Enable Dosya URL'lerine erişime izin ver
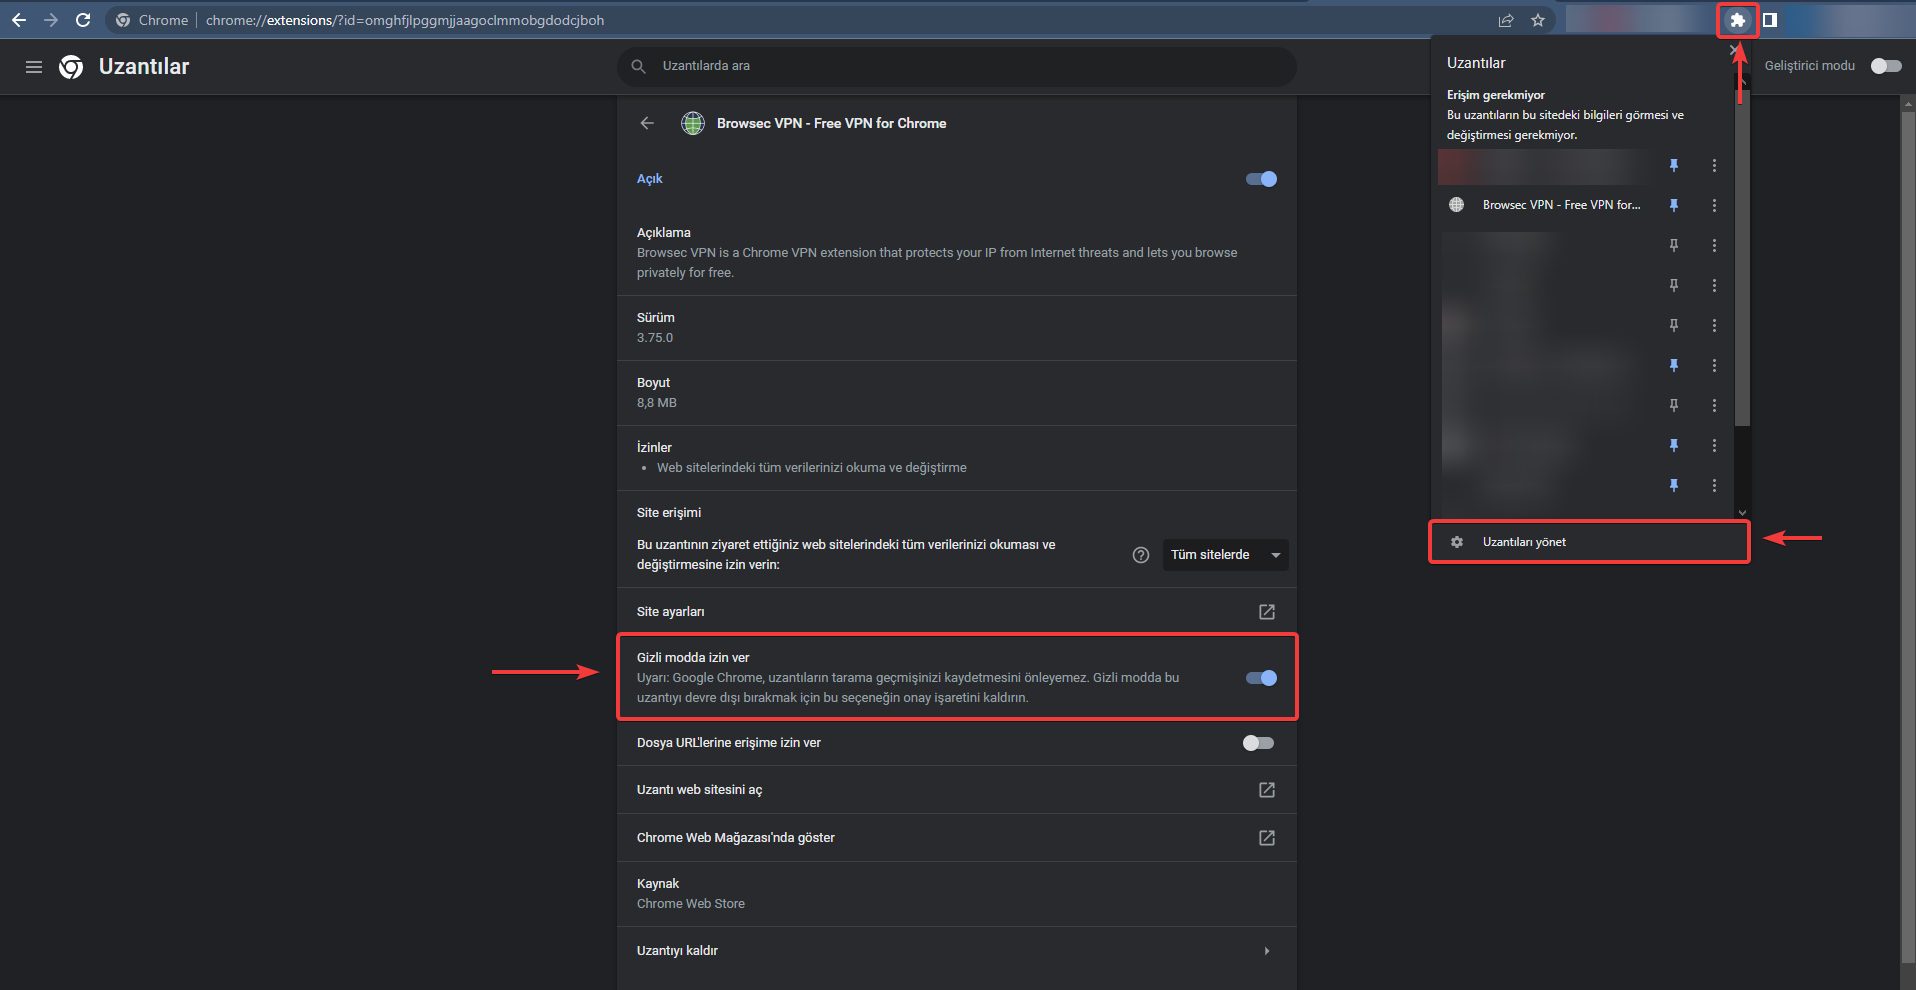The image size is (1916, 990). [x=1258, y=743]
